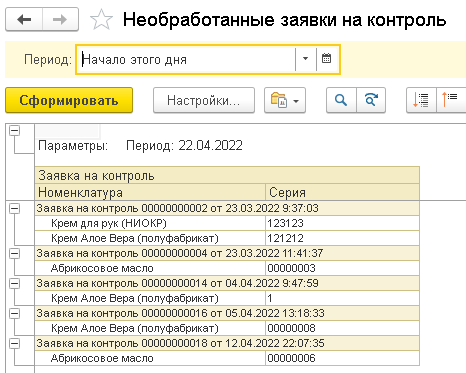The image size is (466, 373).
Task: Collapse group Заявка на контроль 0000000016
Action: click(15, 314)
